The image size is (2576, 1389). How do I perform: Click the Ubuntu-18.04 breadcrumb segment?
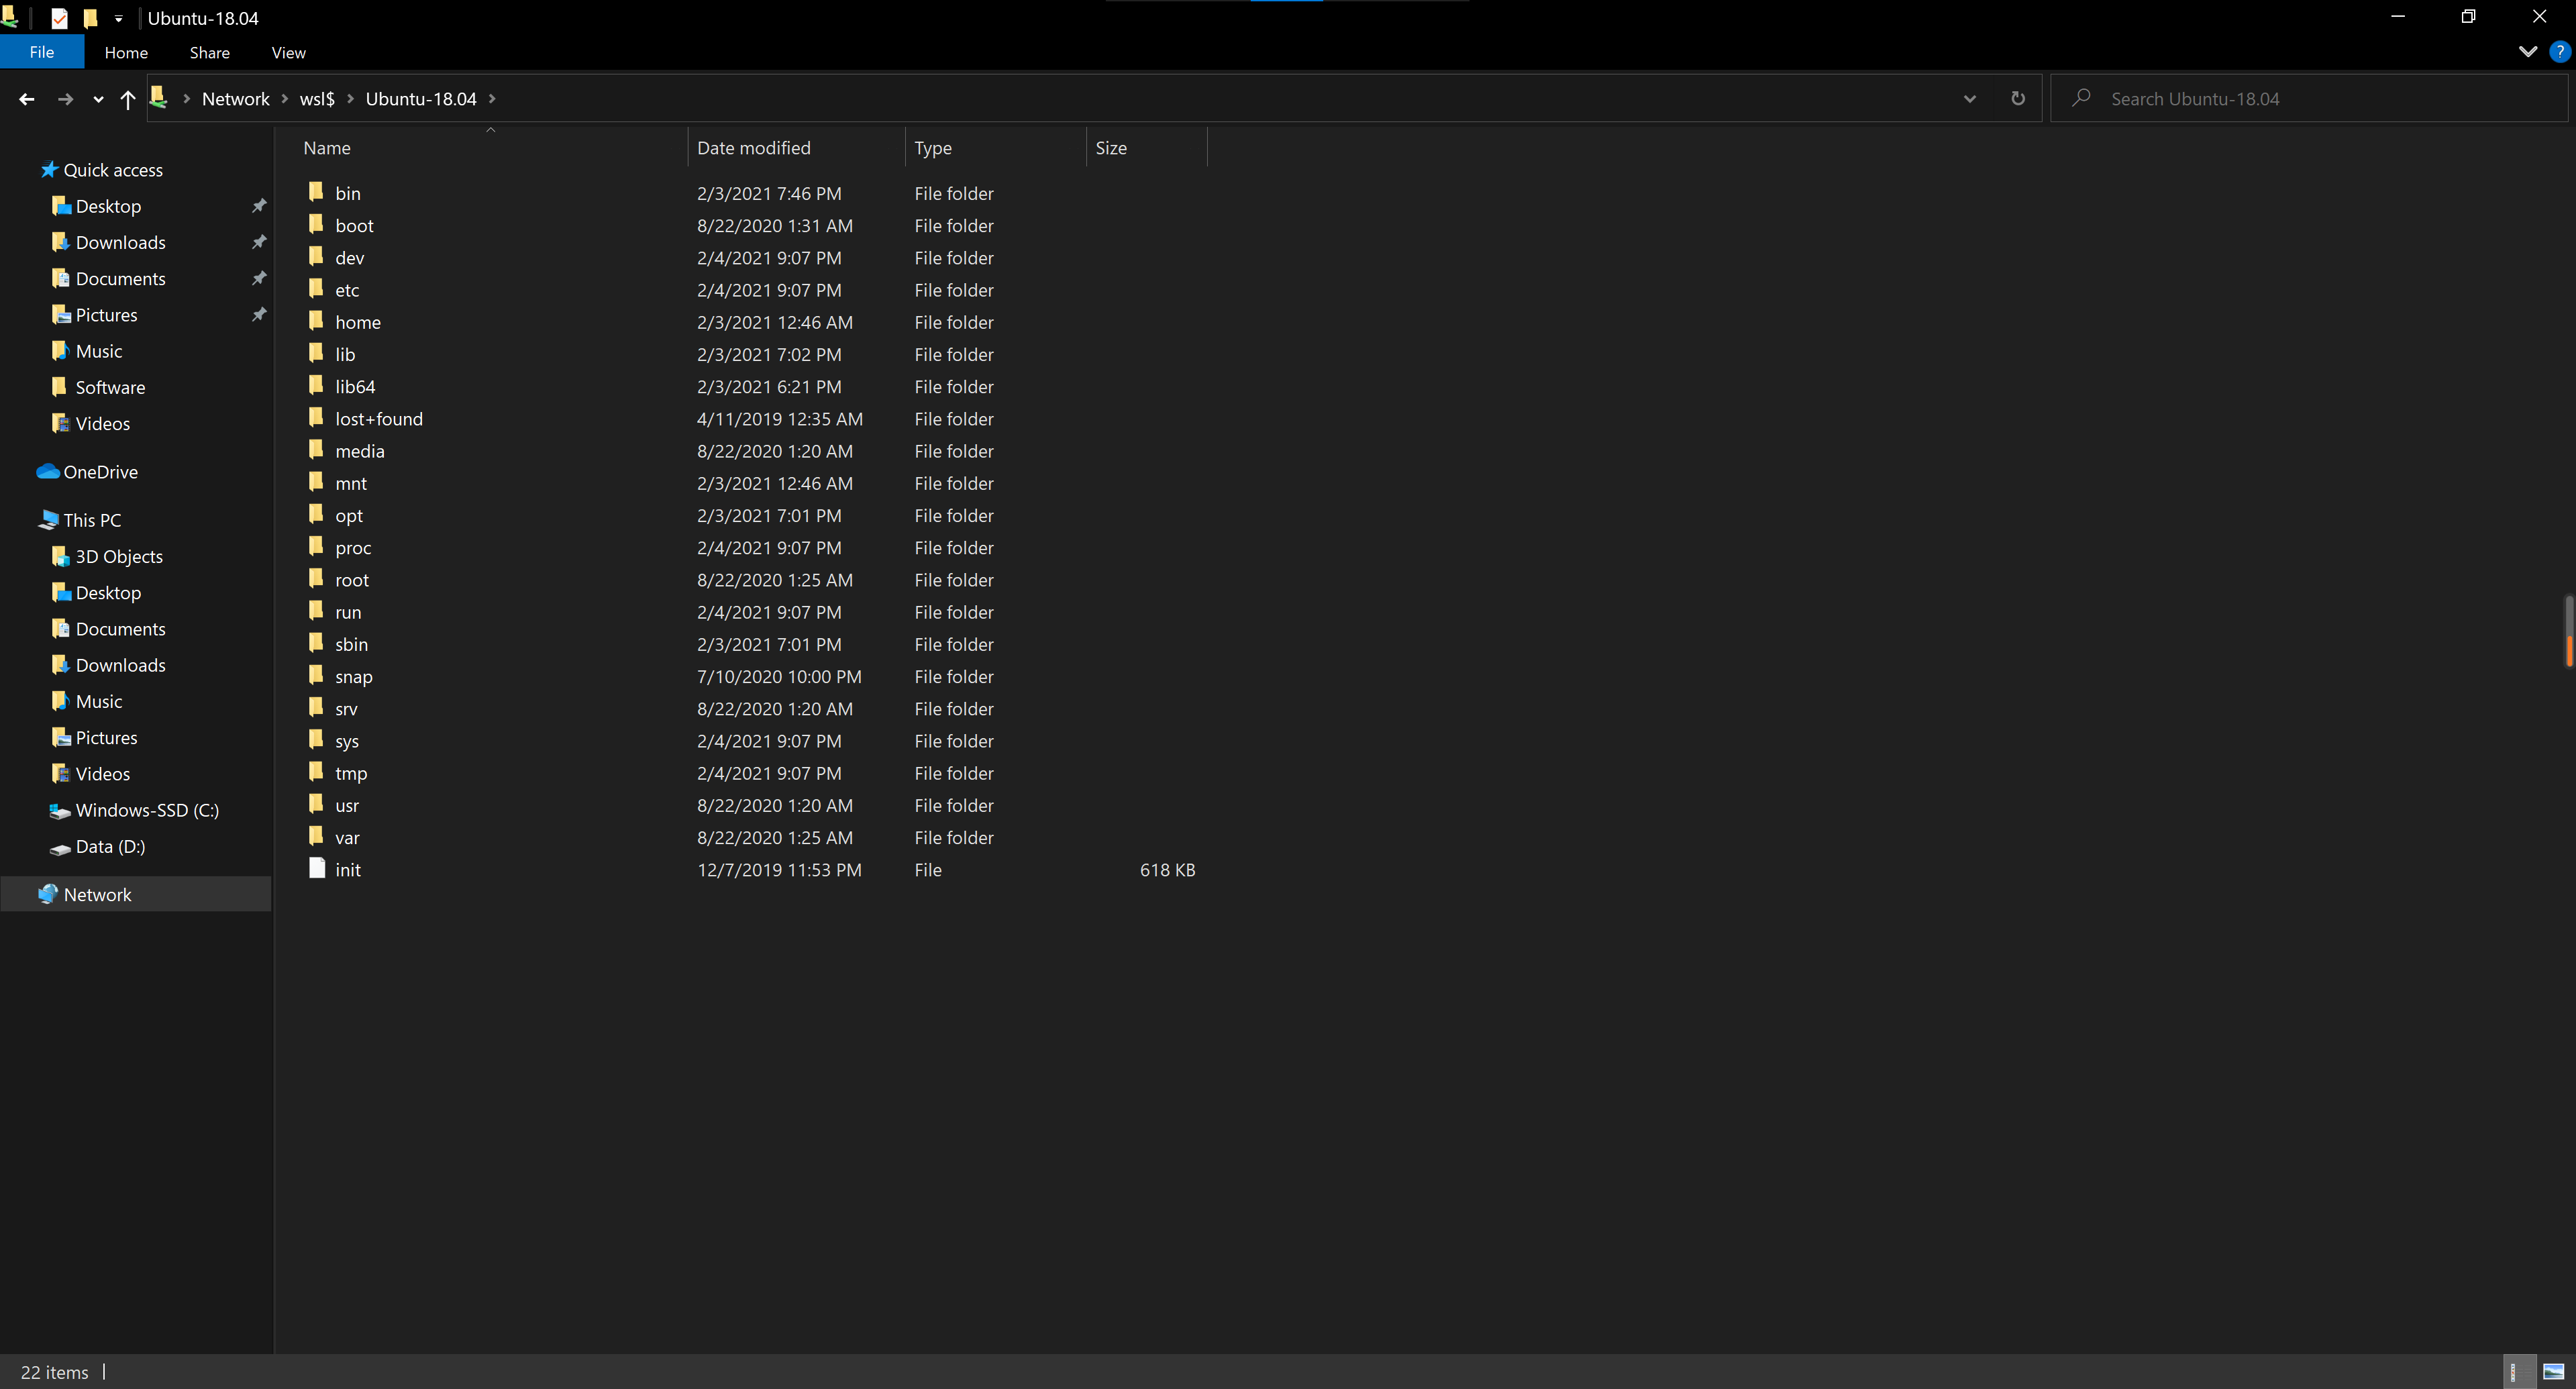(x=421, y=99)
